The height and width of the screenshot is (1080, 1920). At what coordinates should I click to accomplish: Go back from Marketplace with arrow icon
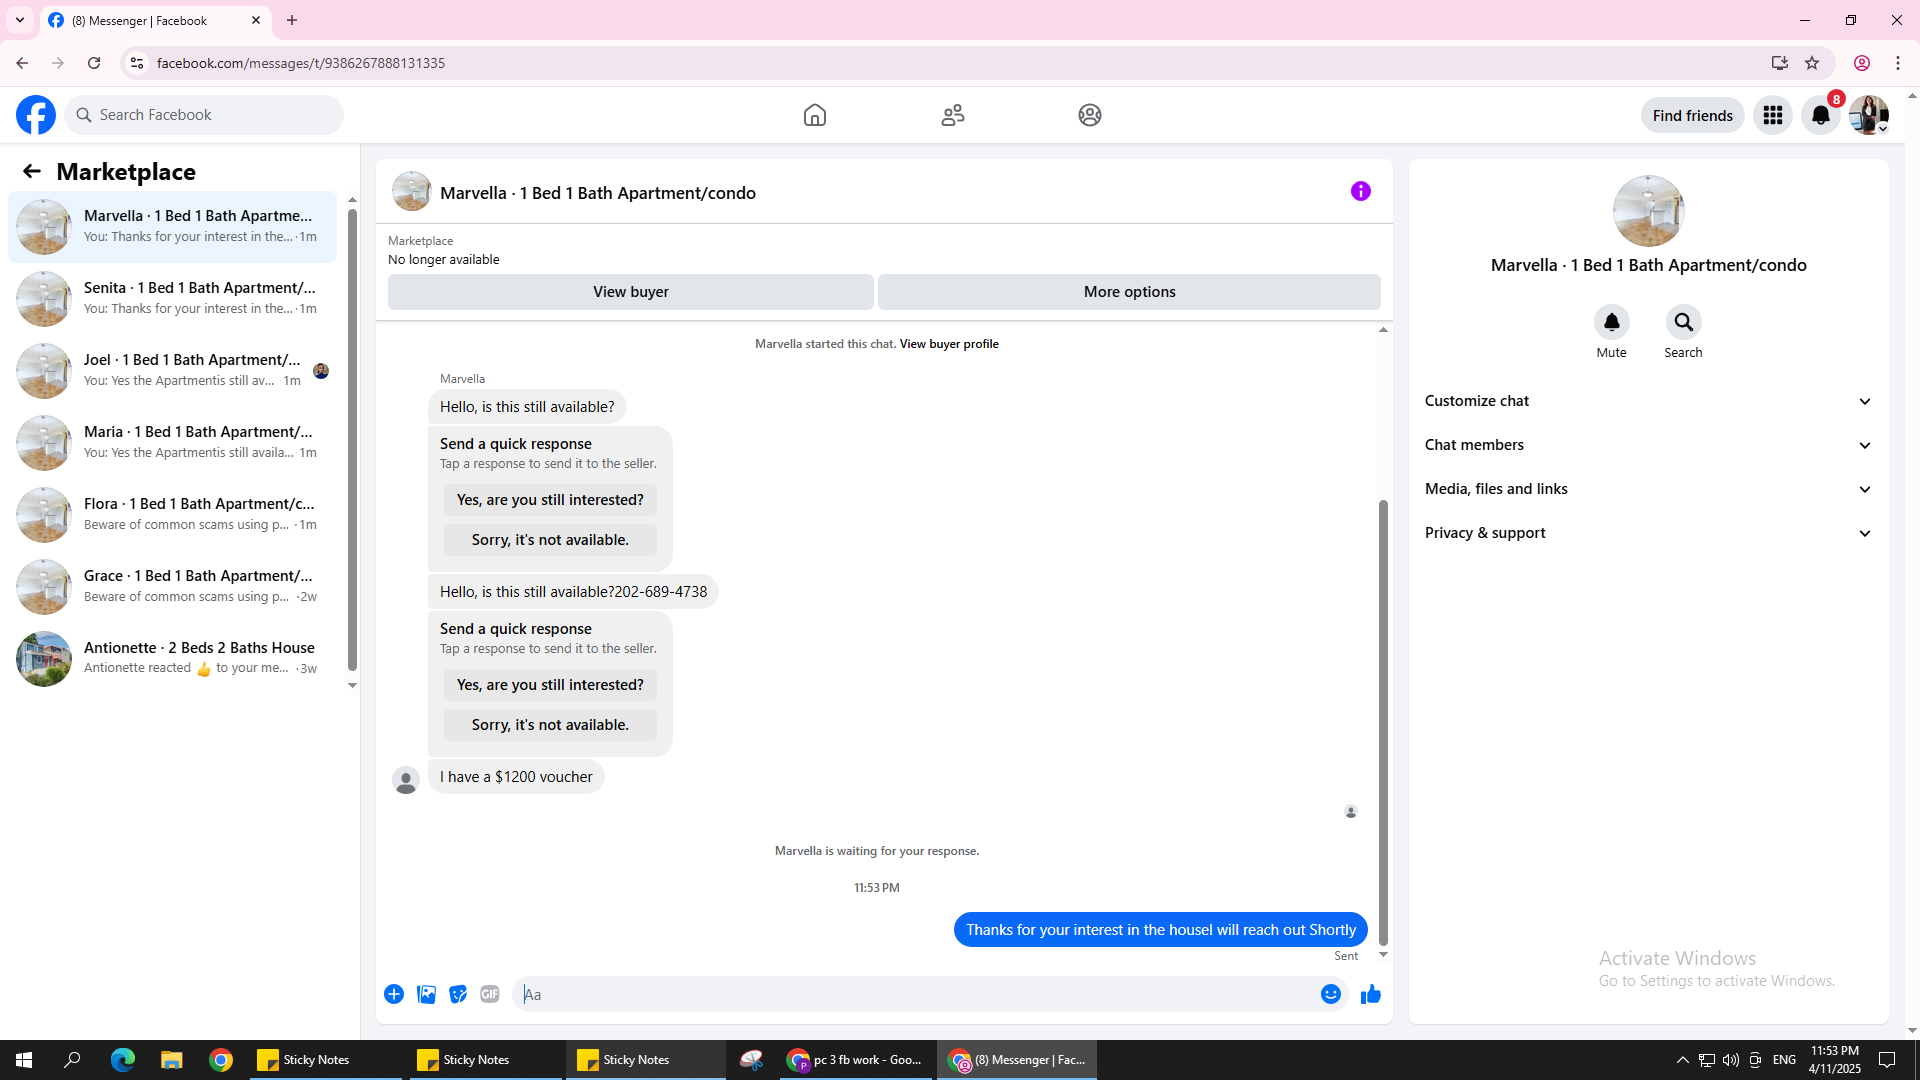click(x=32, y=172)
